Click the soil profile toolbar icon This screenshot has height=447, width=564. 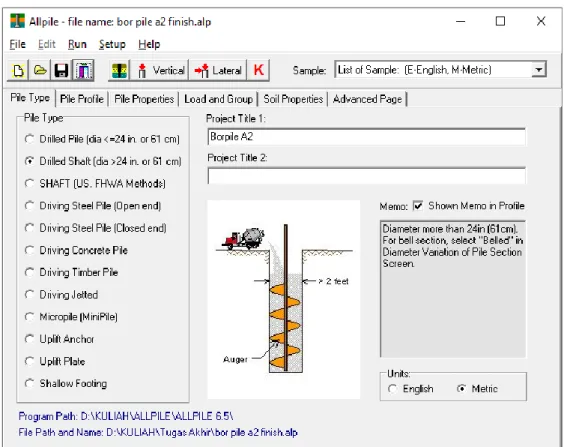[119, 70]
